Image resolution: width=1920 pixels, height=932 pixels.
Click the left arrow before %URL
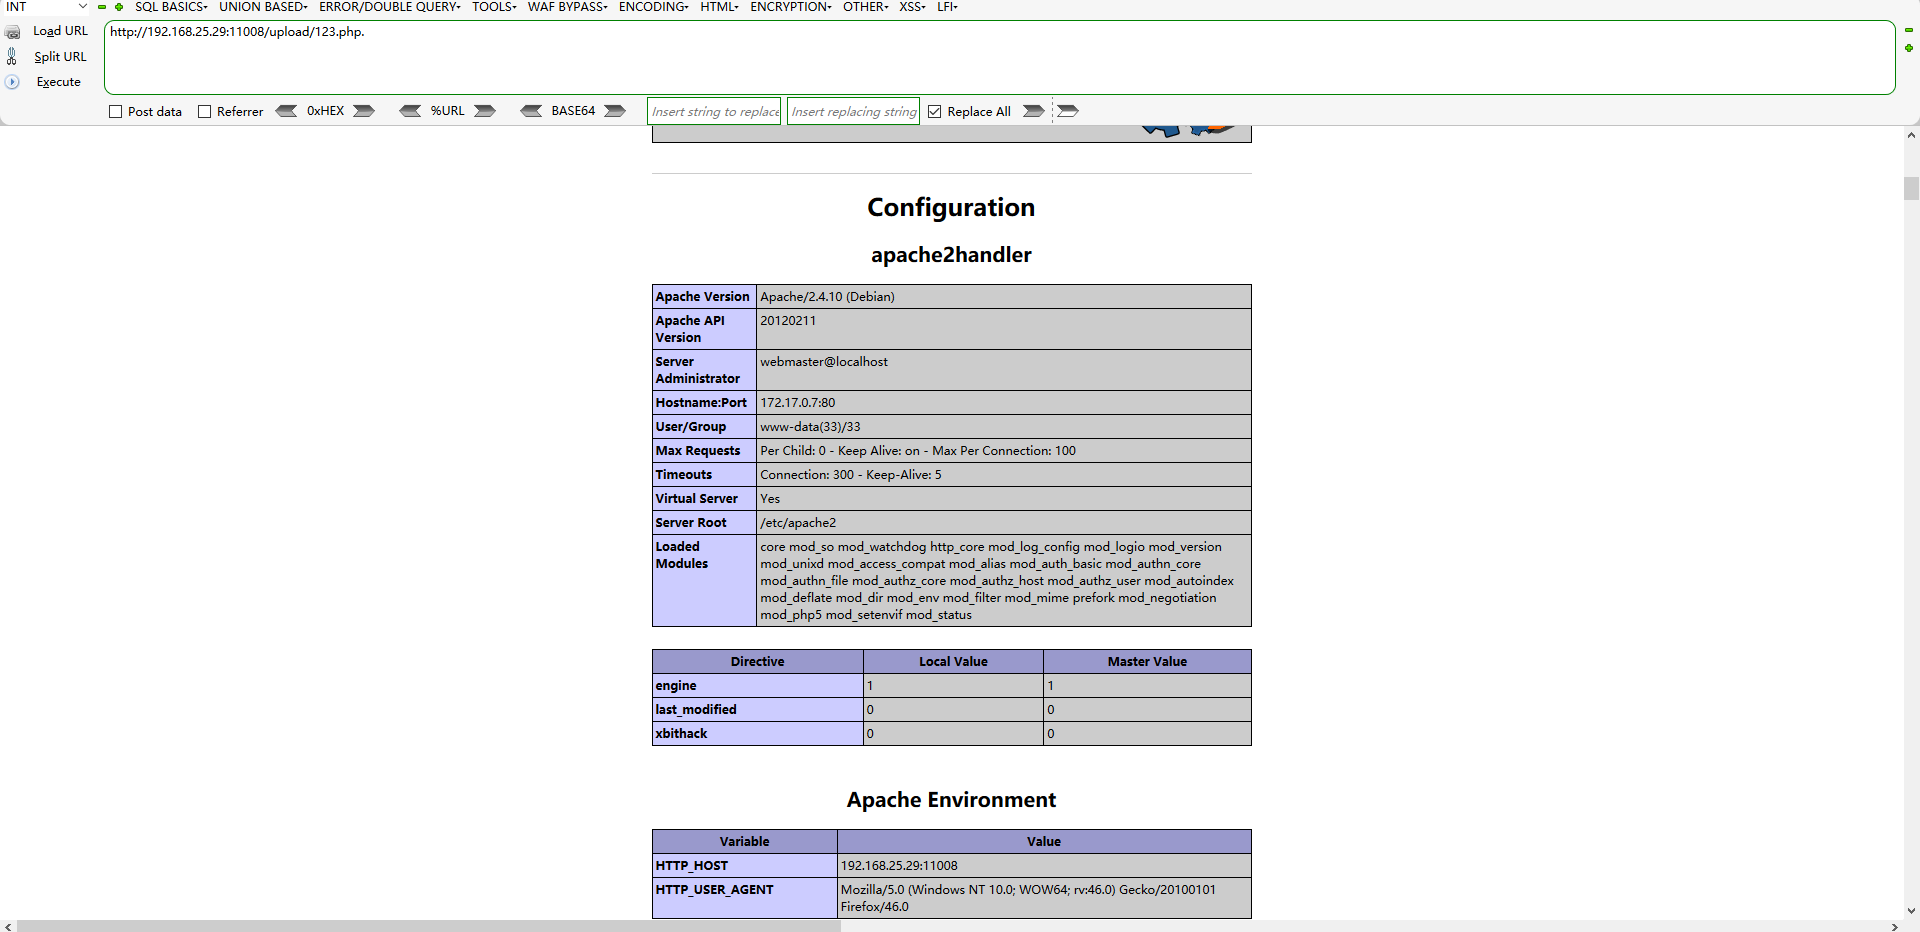(410, 111)
